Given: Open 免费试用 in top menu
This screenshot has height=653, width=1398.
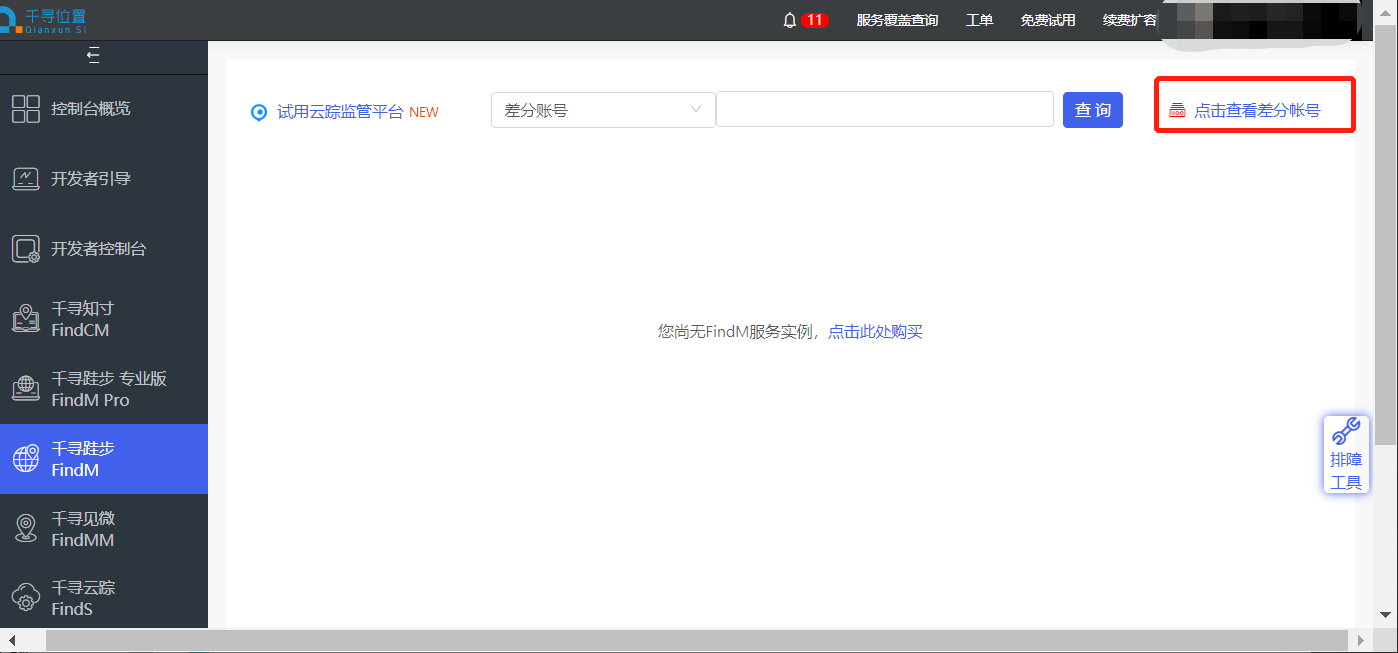Looking at the screenshot, I should click(1048, 20).
